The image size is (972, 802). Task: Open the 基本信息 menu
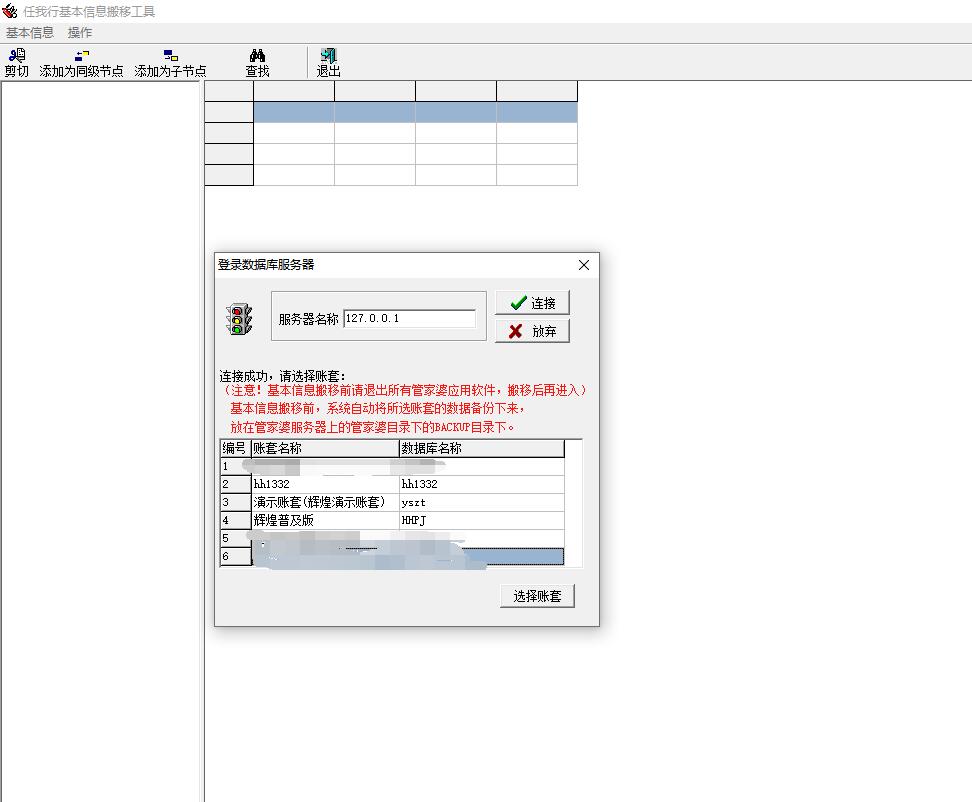[x=30, y=32]
